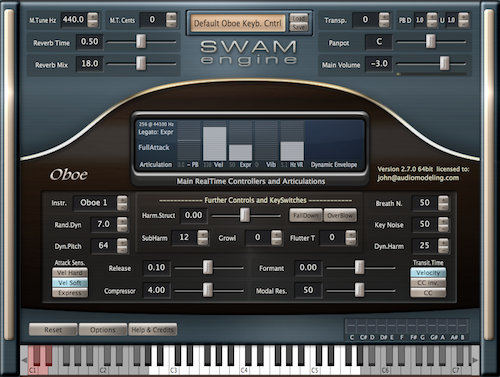
Task: Click the Harm.Struct 0.00 value field
Action: 193,215
